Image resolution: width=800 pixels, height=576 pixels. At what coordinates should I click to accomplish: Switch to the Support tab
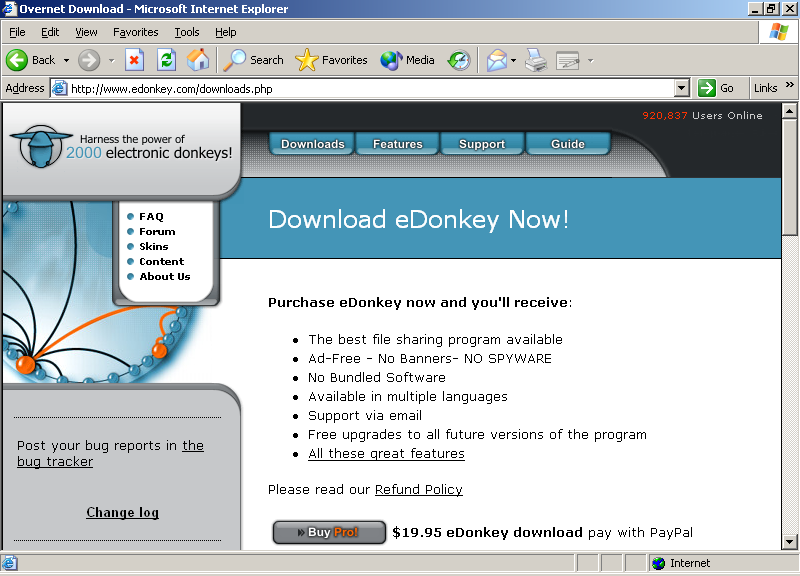(x=482, y=144)
